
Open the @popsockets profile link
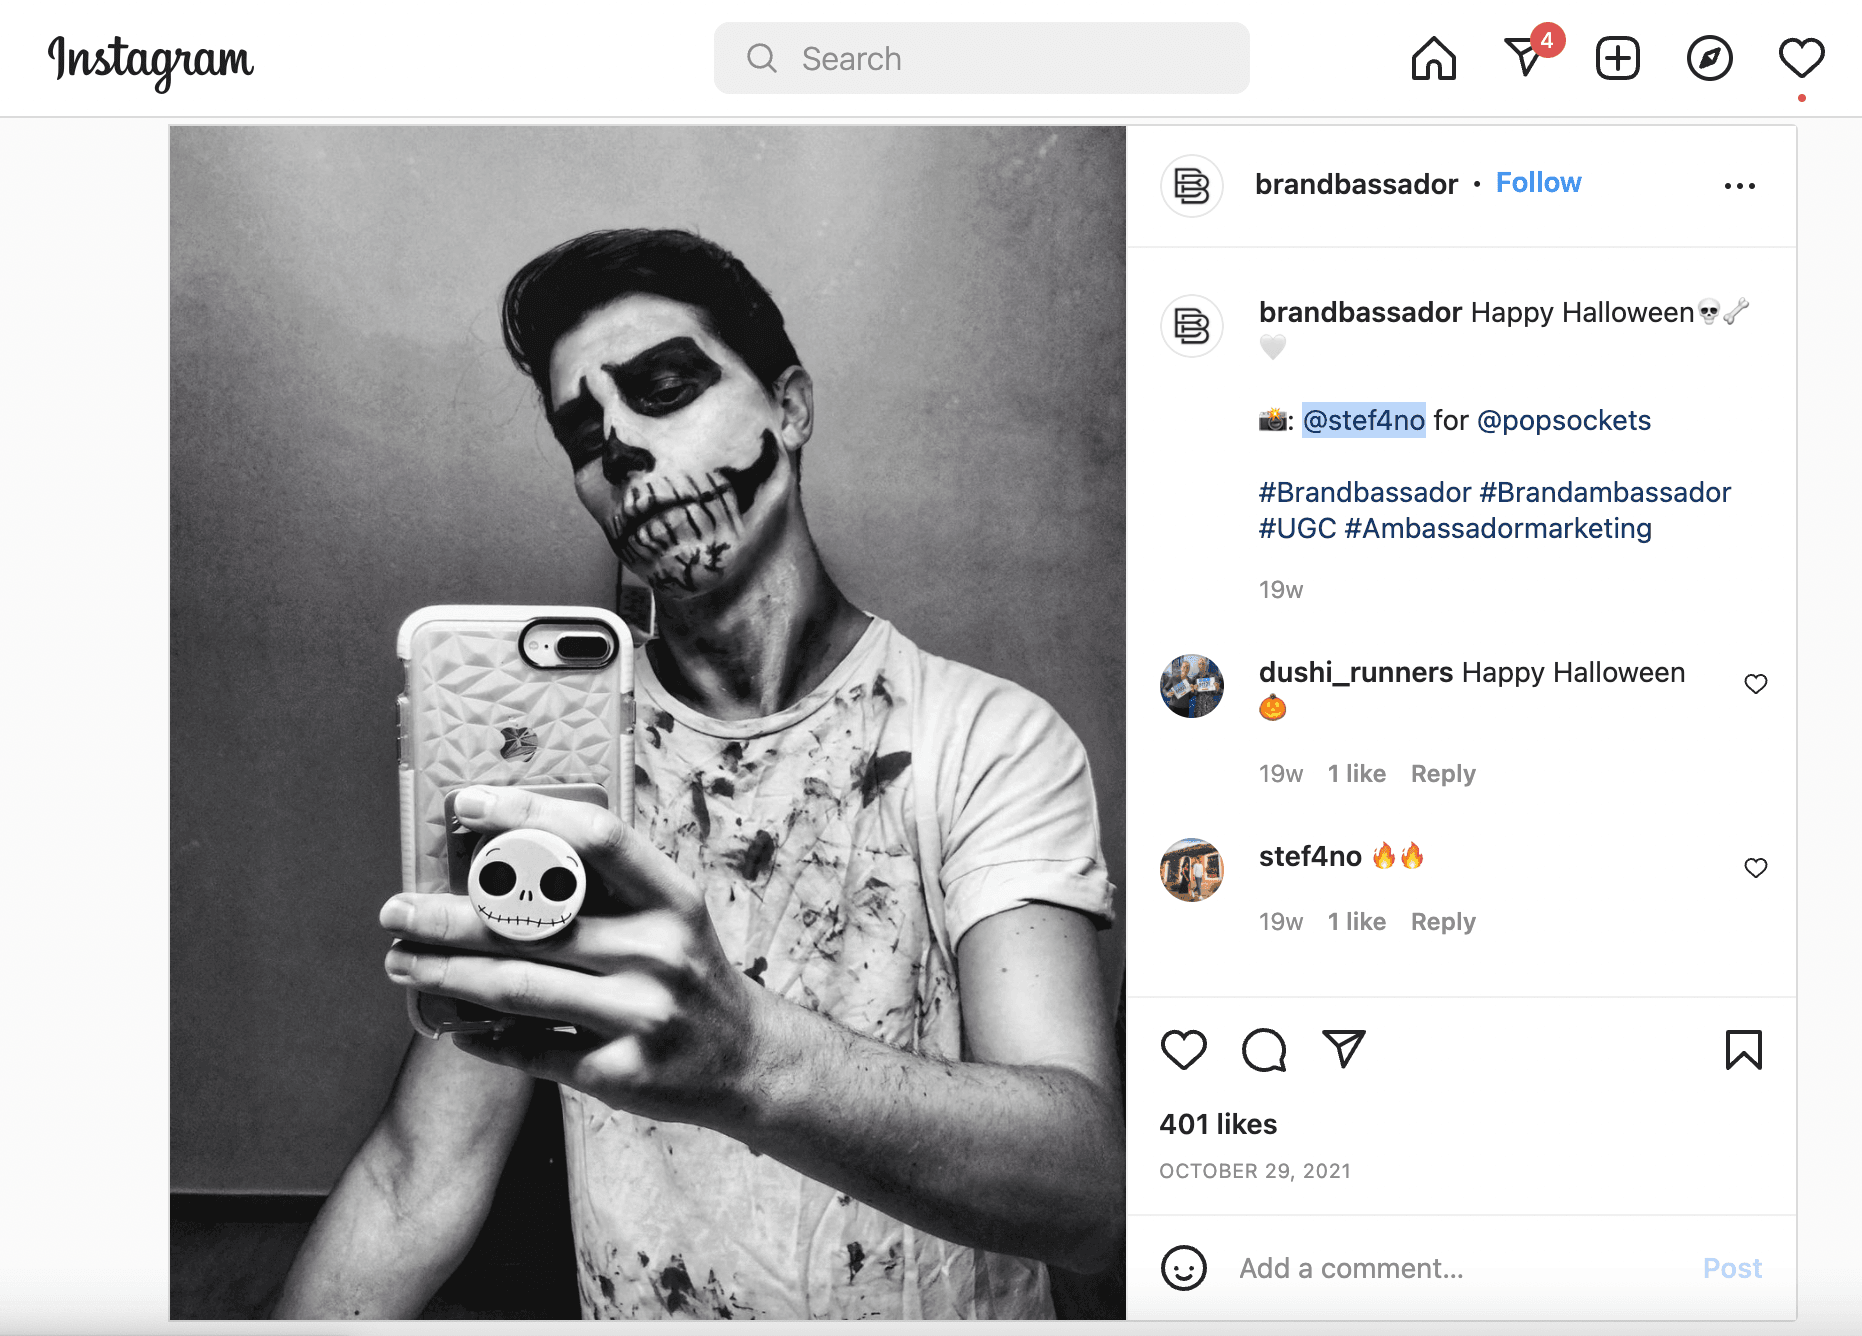1563,421
